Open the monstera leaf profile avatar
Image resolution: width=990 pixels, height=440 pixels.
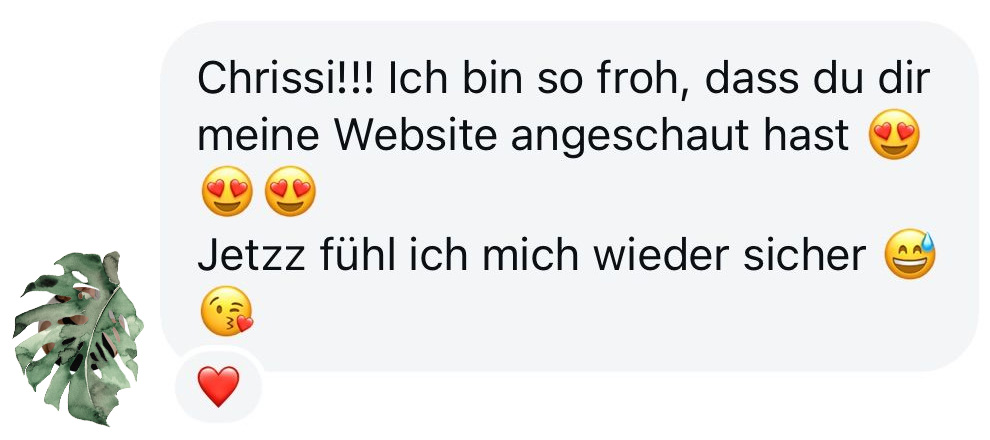(x=78, y=338)
